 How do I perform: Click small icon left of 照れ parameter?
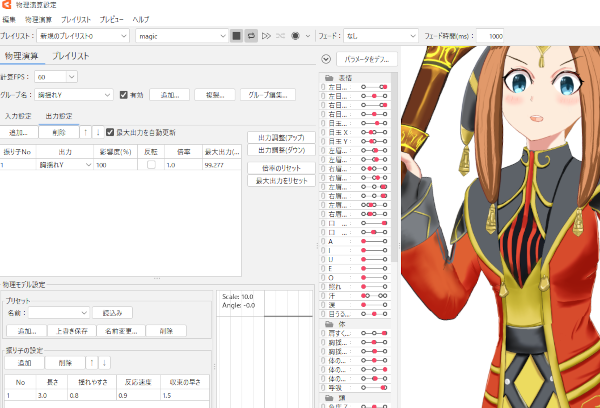pyautogui.click(x=323, y=287)
